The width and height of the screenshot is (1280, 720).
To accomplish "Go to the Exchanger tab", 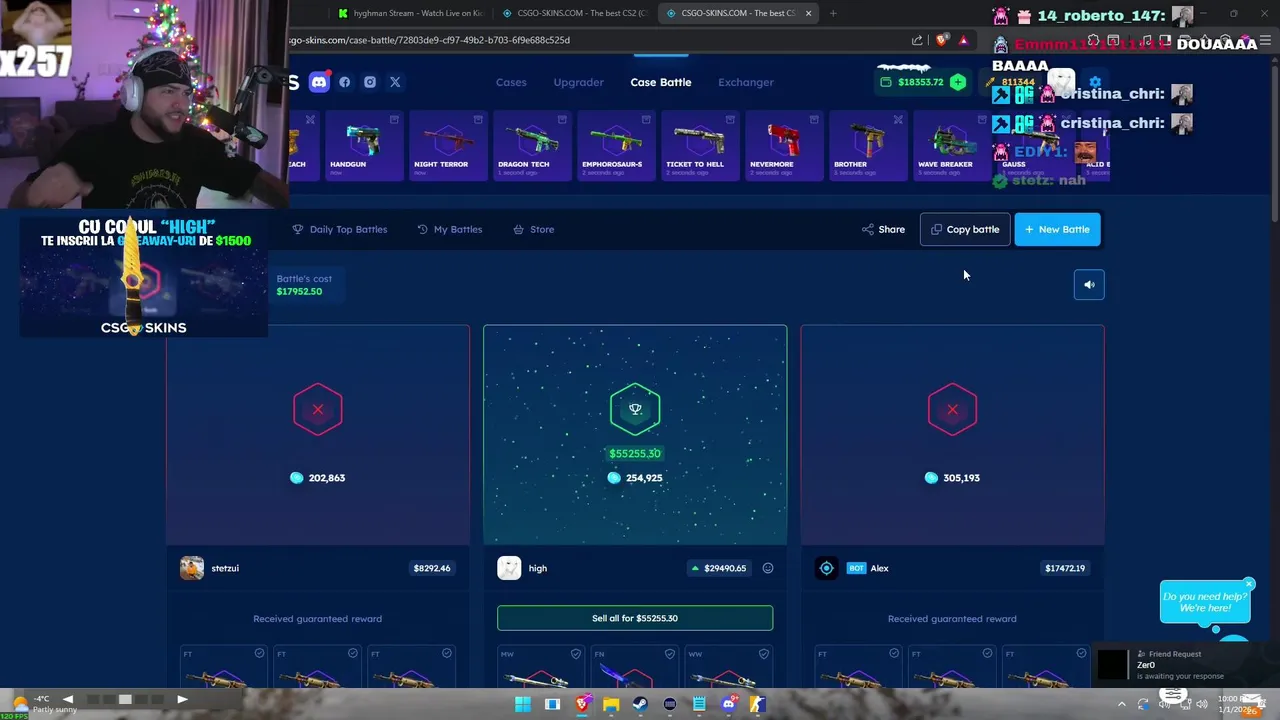I will (746, 82).
